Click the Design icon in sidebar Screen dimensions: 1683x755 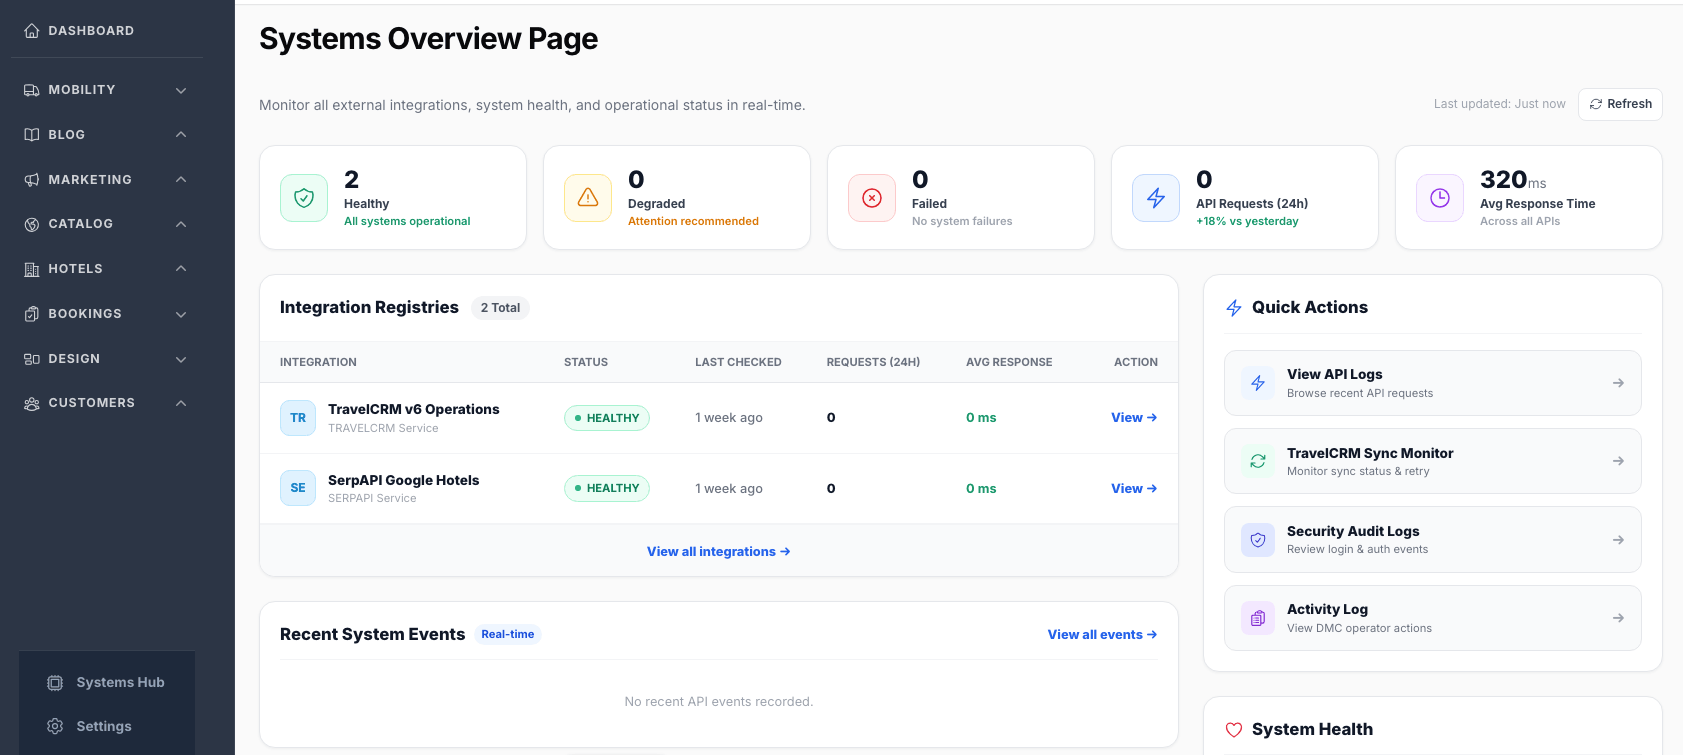32,359
